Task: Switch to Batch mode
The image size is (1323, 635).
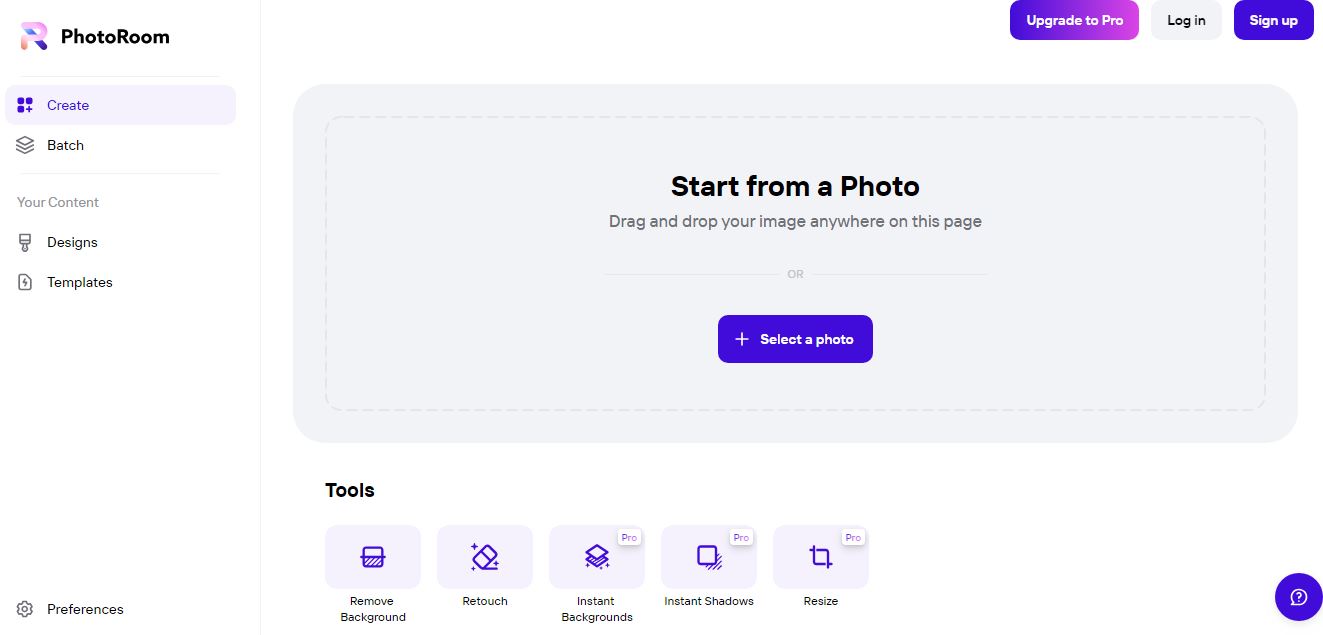Action: [x=66, y=145]
